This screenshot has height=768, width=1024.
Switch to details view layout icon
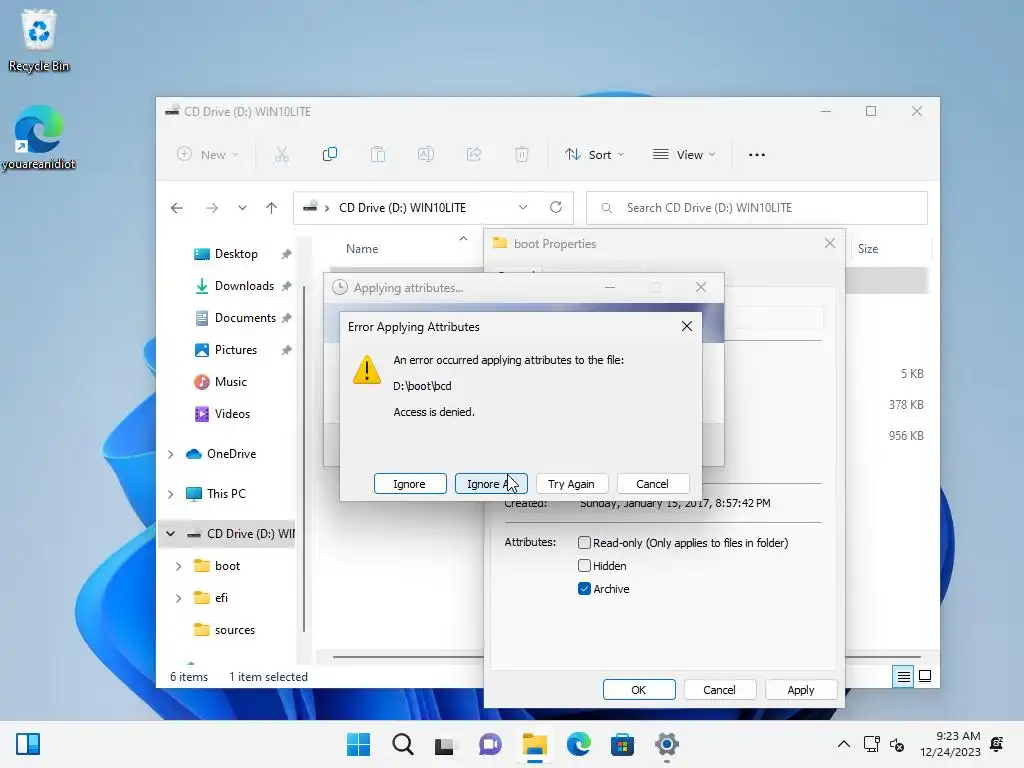pos(903,677)
